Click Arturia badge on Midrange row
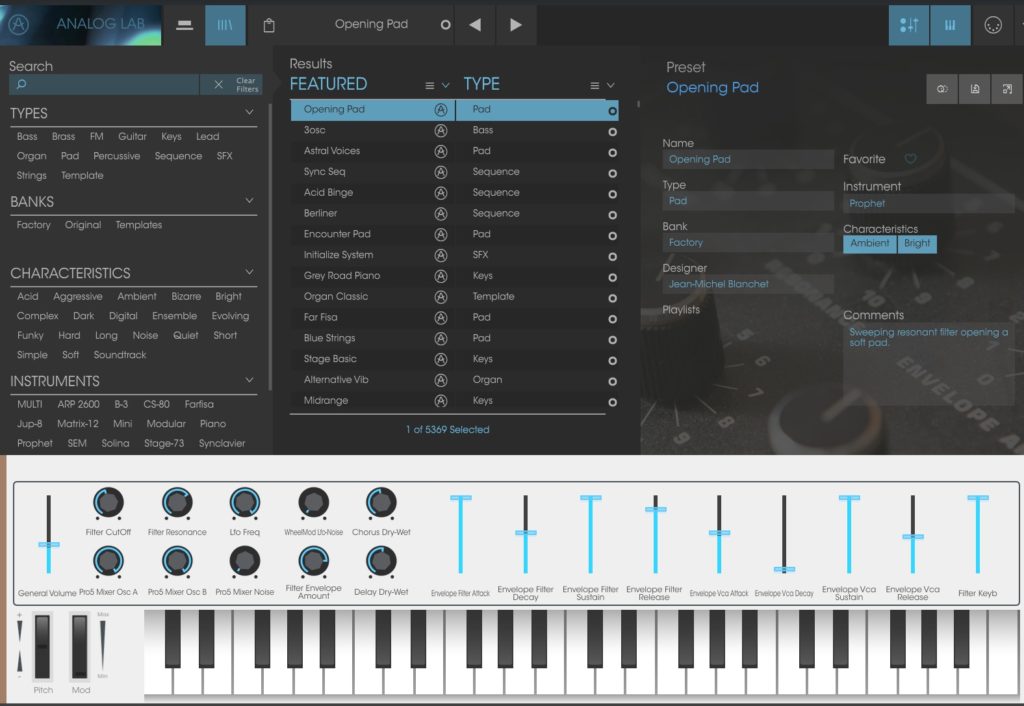The height and width of the screenshot is (706, 1024). (441, 401)
